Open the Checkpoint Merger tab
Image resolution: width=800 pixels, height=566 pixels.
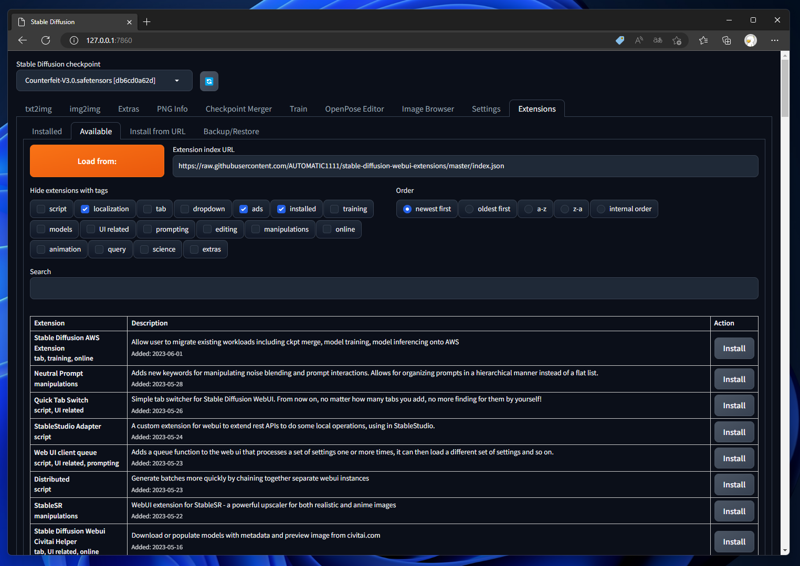click(238, 109)
